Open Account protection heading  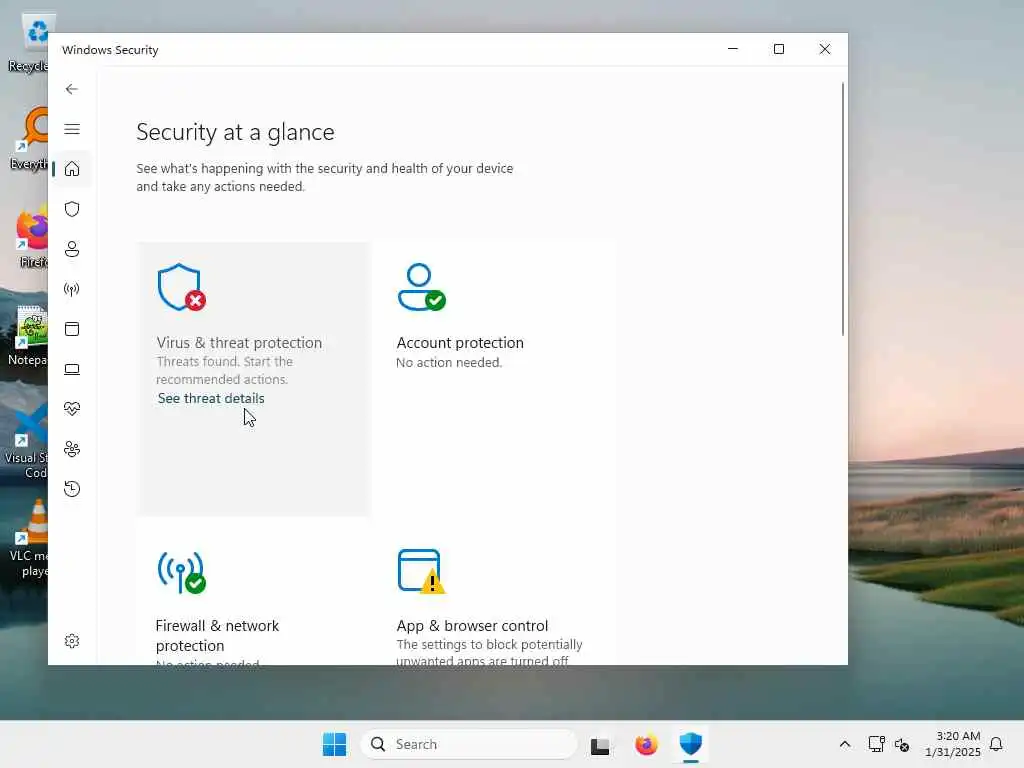460,343
